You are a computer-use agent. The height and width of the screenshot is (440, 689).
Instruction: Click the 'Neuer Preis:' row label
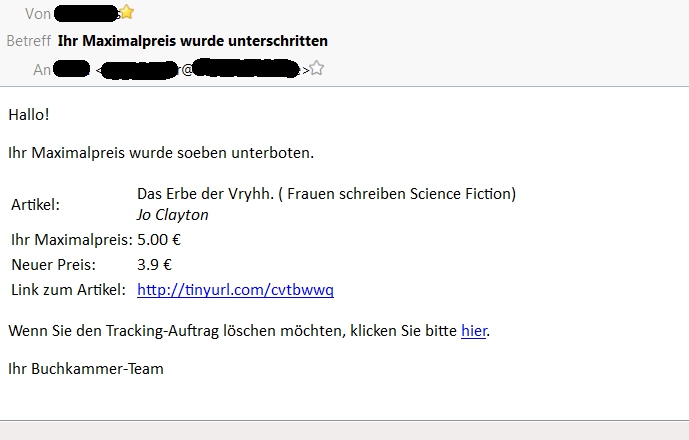point(53,265)
